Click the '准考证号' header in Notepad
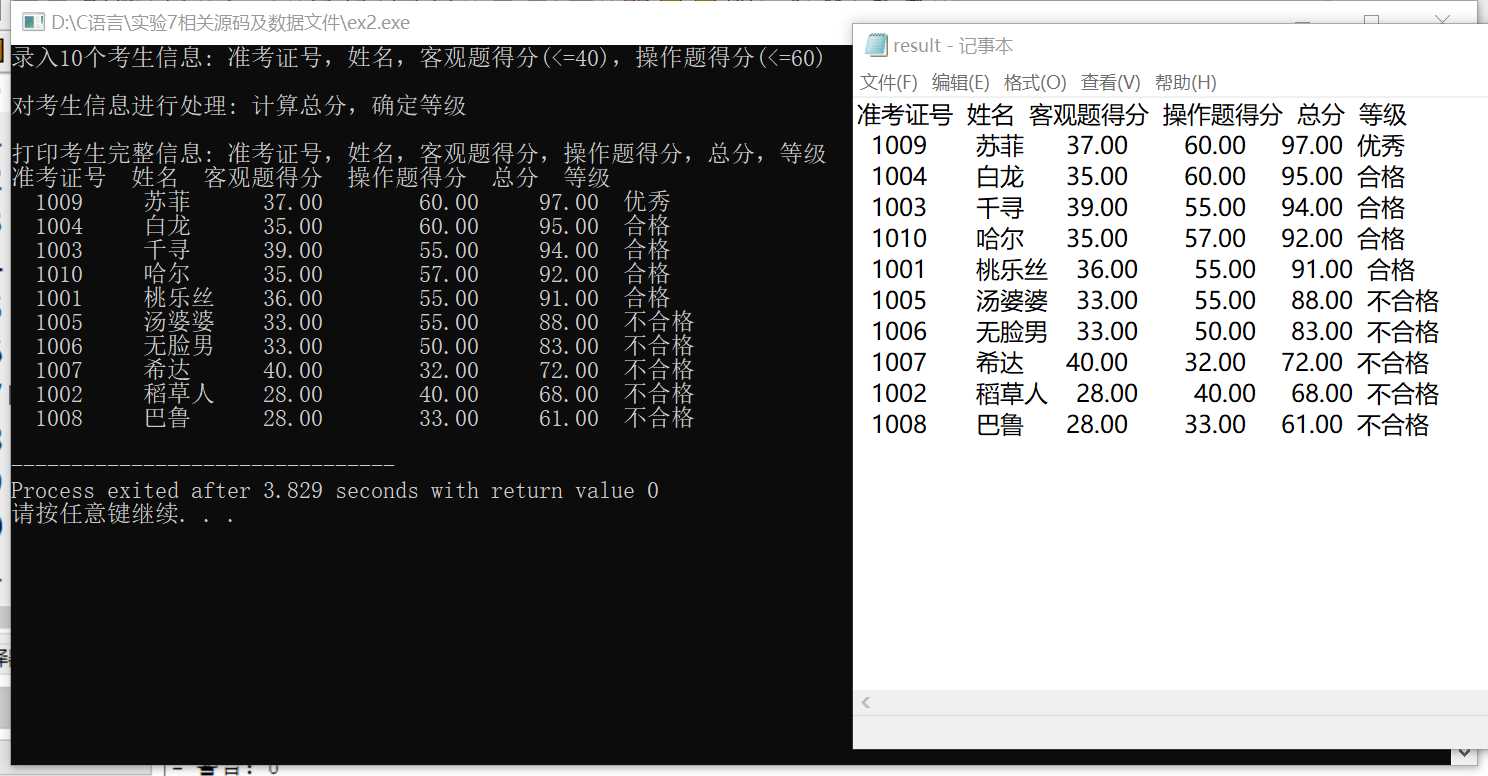The image size is (1488, 776). [905, 115]
